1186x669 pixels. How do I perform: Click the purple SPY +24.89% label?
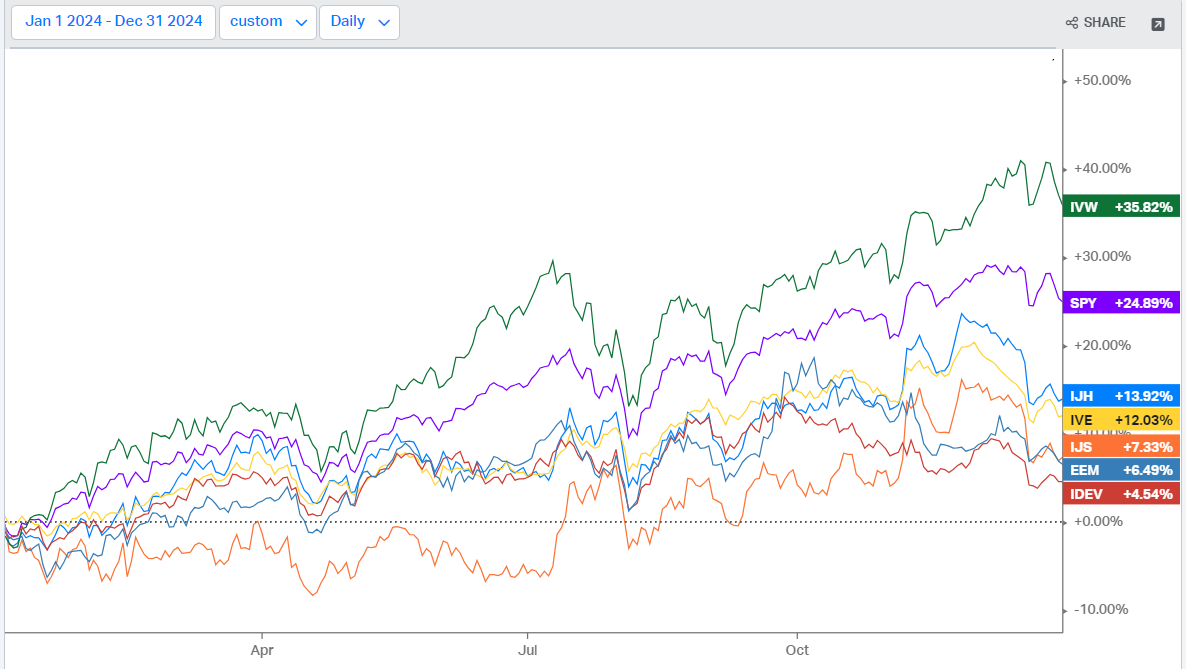pos(1122,302)
